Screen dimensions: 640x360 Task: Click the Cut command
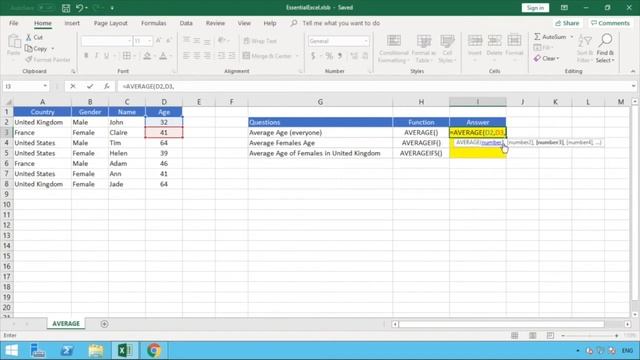tap(34, 37)
